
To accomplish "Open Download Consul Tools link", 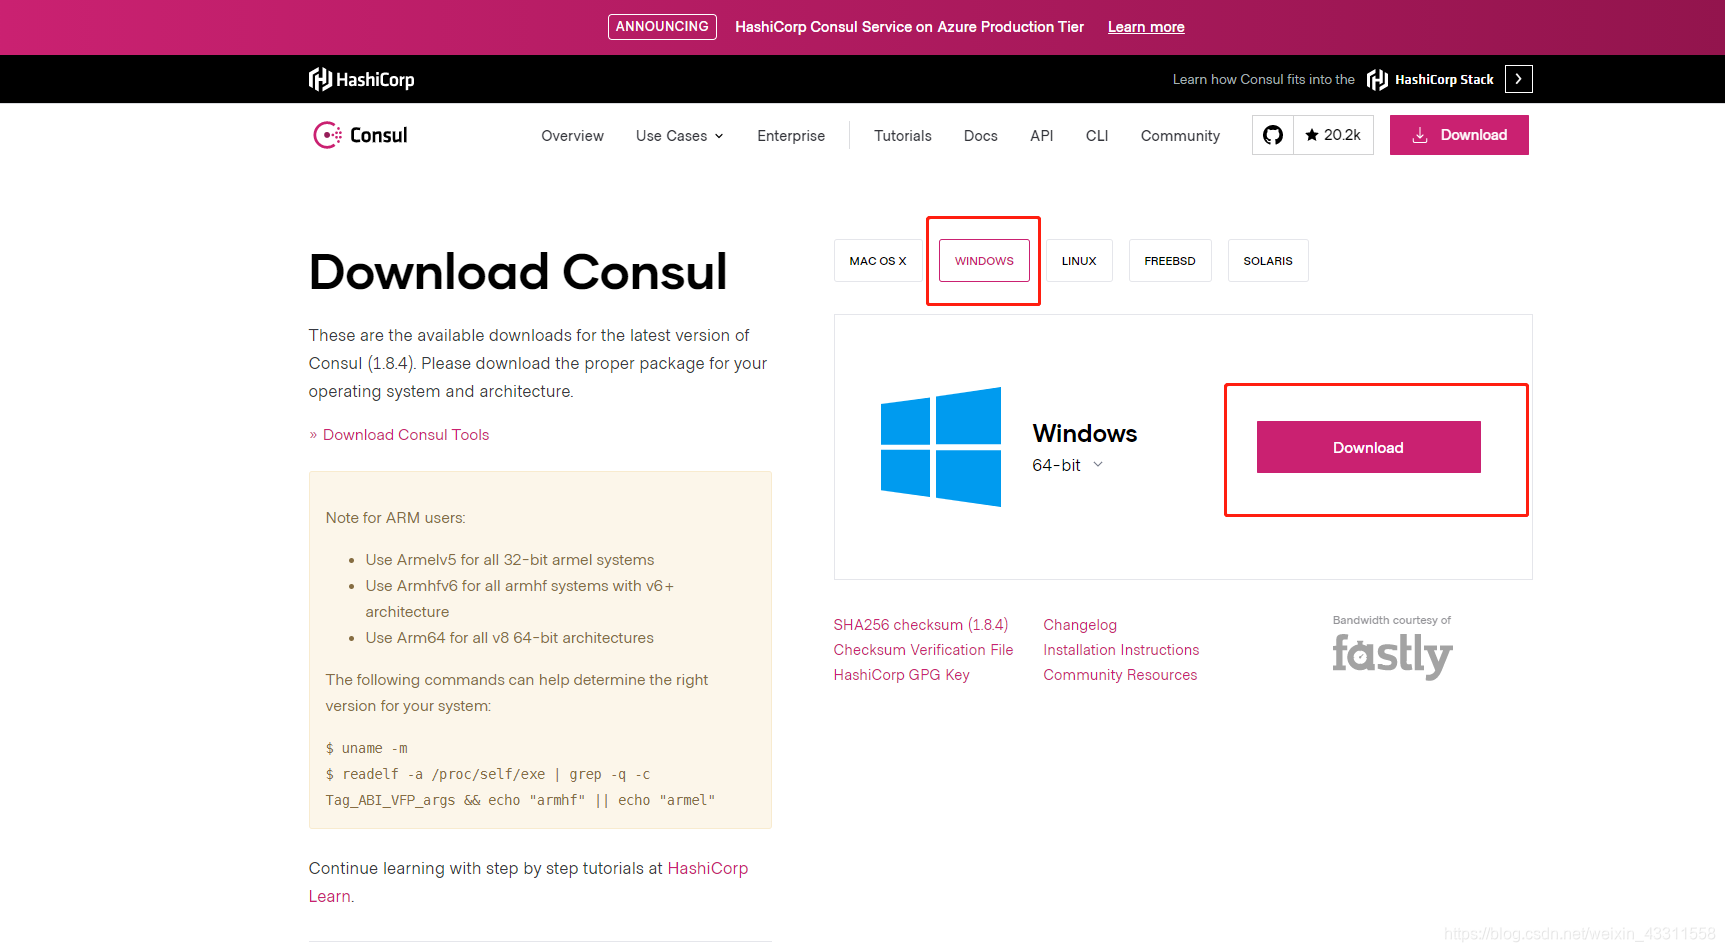I will (406, 435).
